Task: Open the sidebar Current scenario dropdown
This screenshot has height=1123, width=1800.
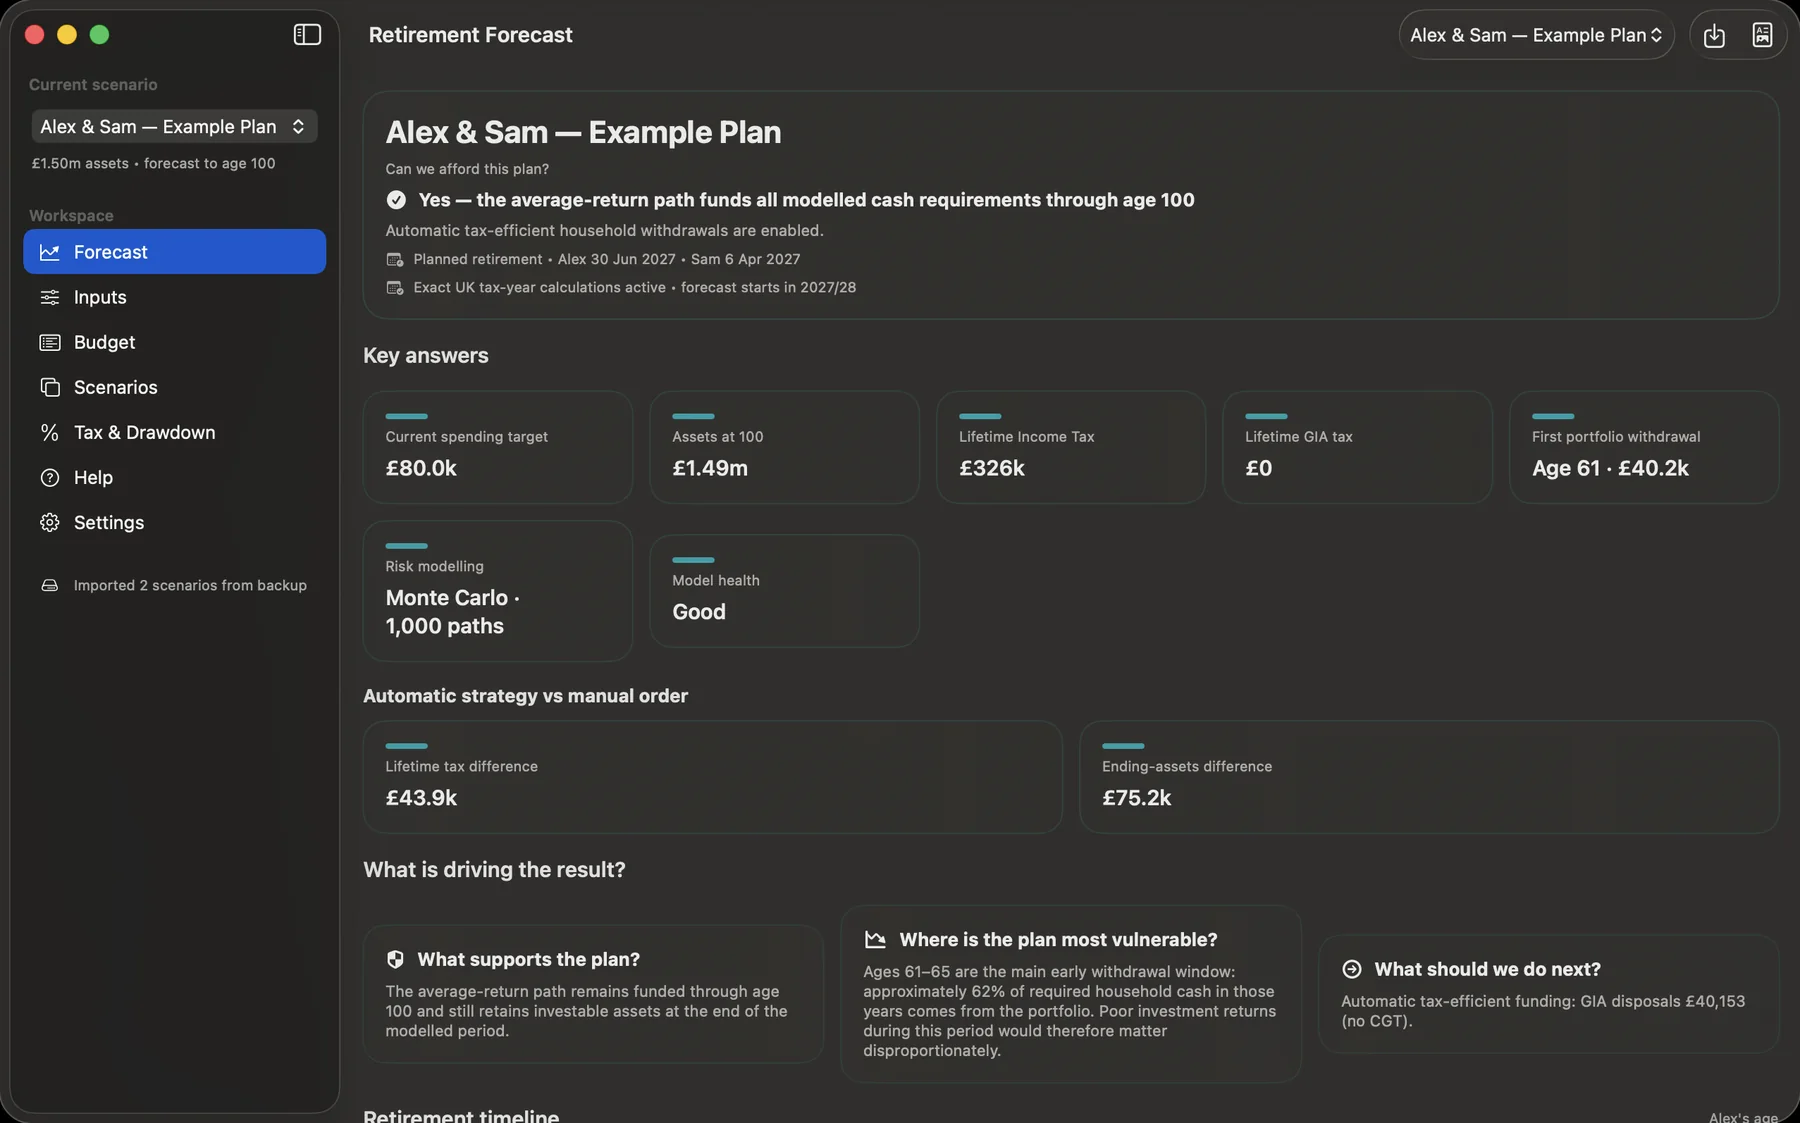Action: 174,126
